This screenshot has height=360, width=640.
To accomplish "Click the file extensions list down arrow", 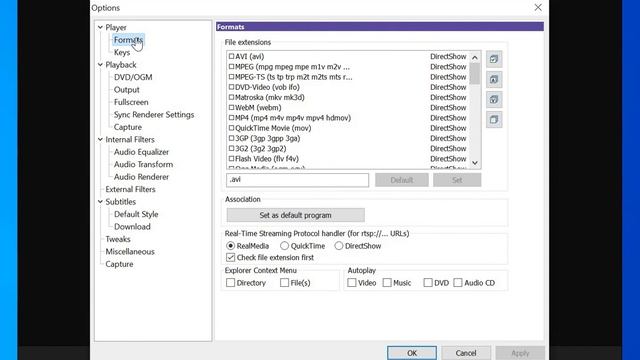I will [x=475, y=163].
